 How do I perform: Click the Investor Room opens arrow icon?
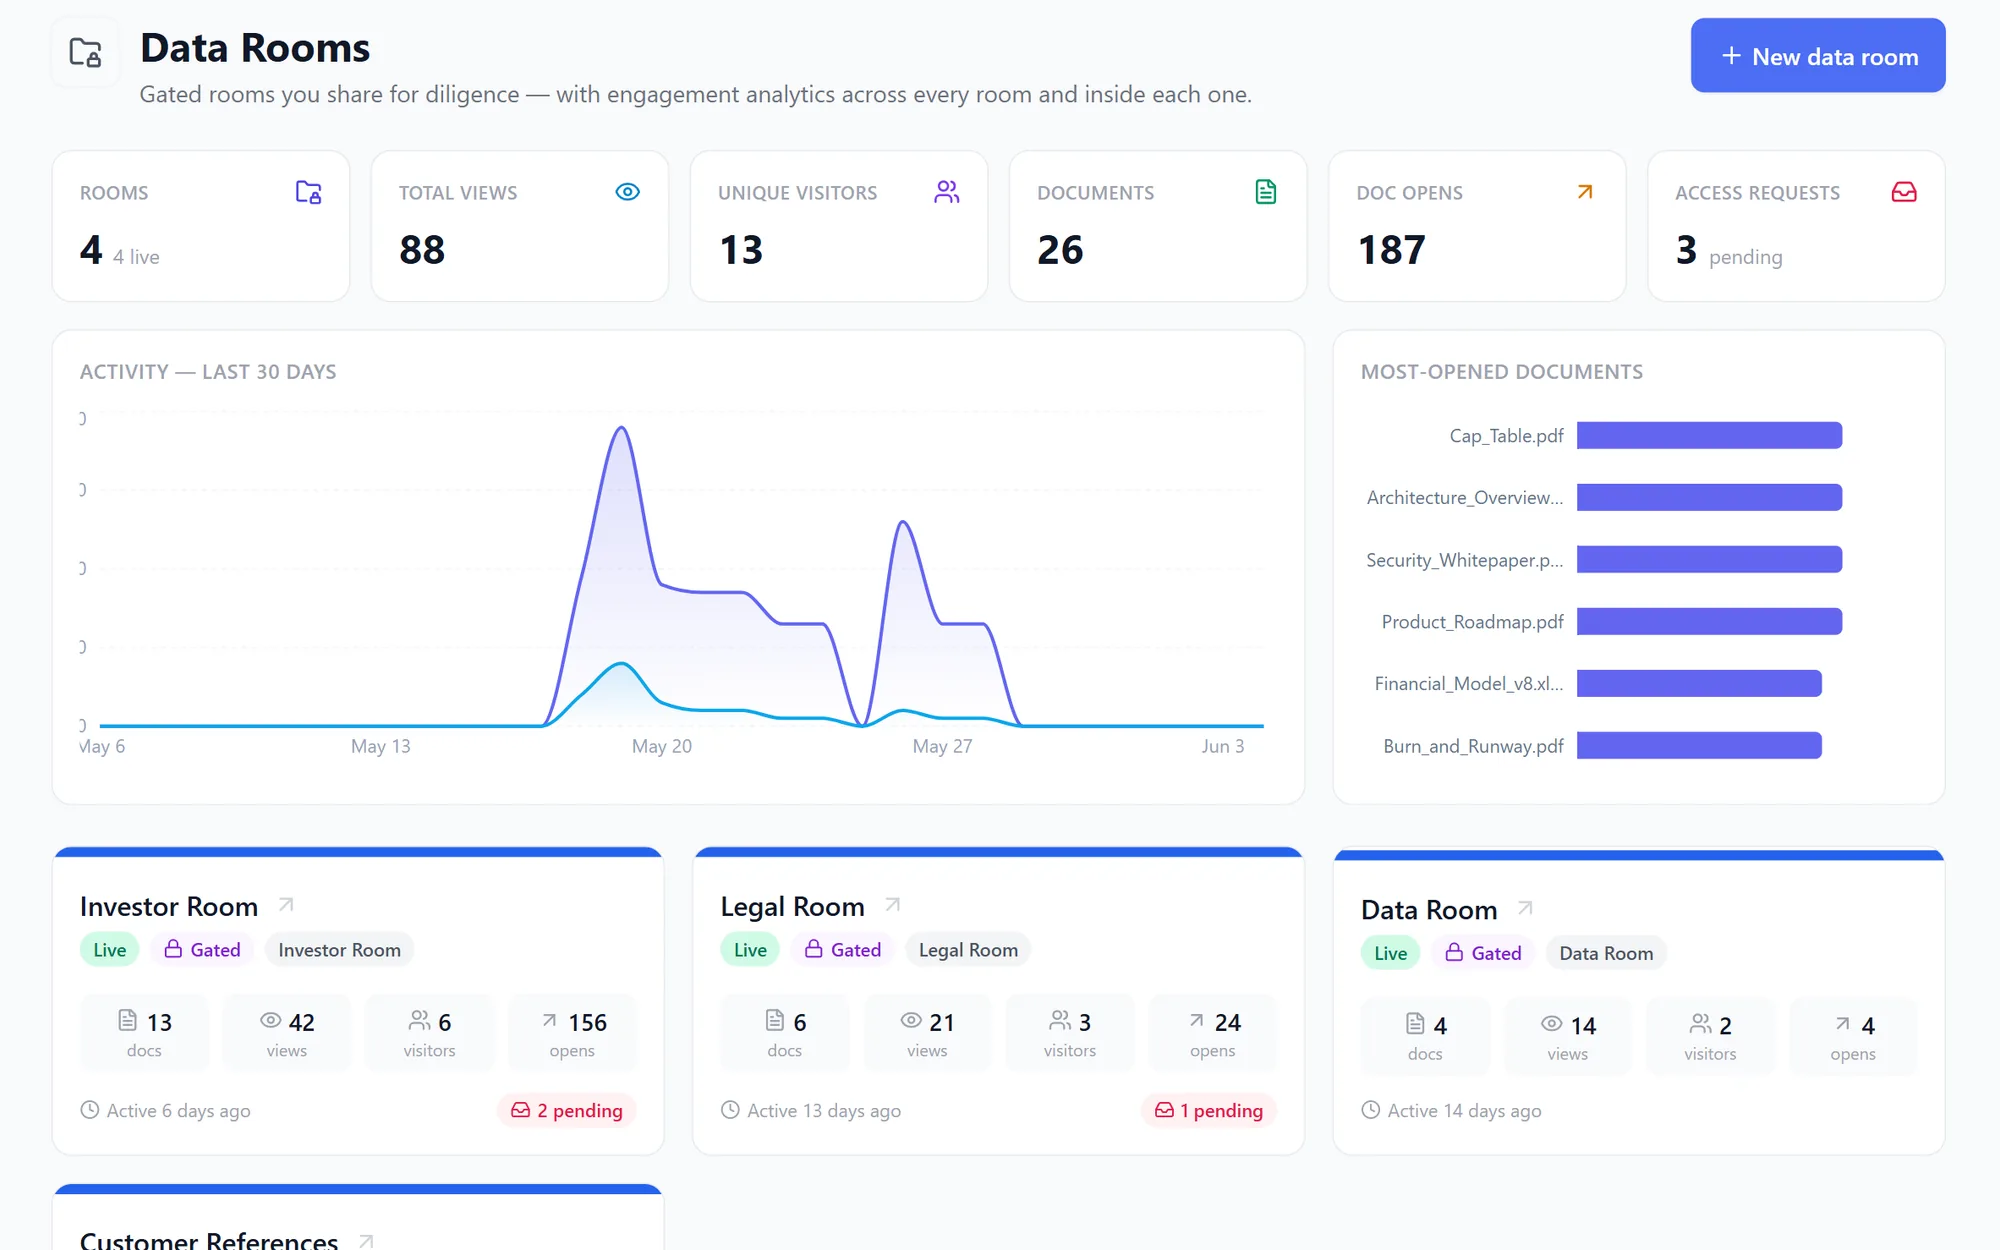(549, 1021)
